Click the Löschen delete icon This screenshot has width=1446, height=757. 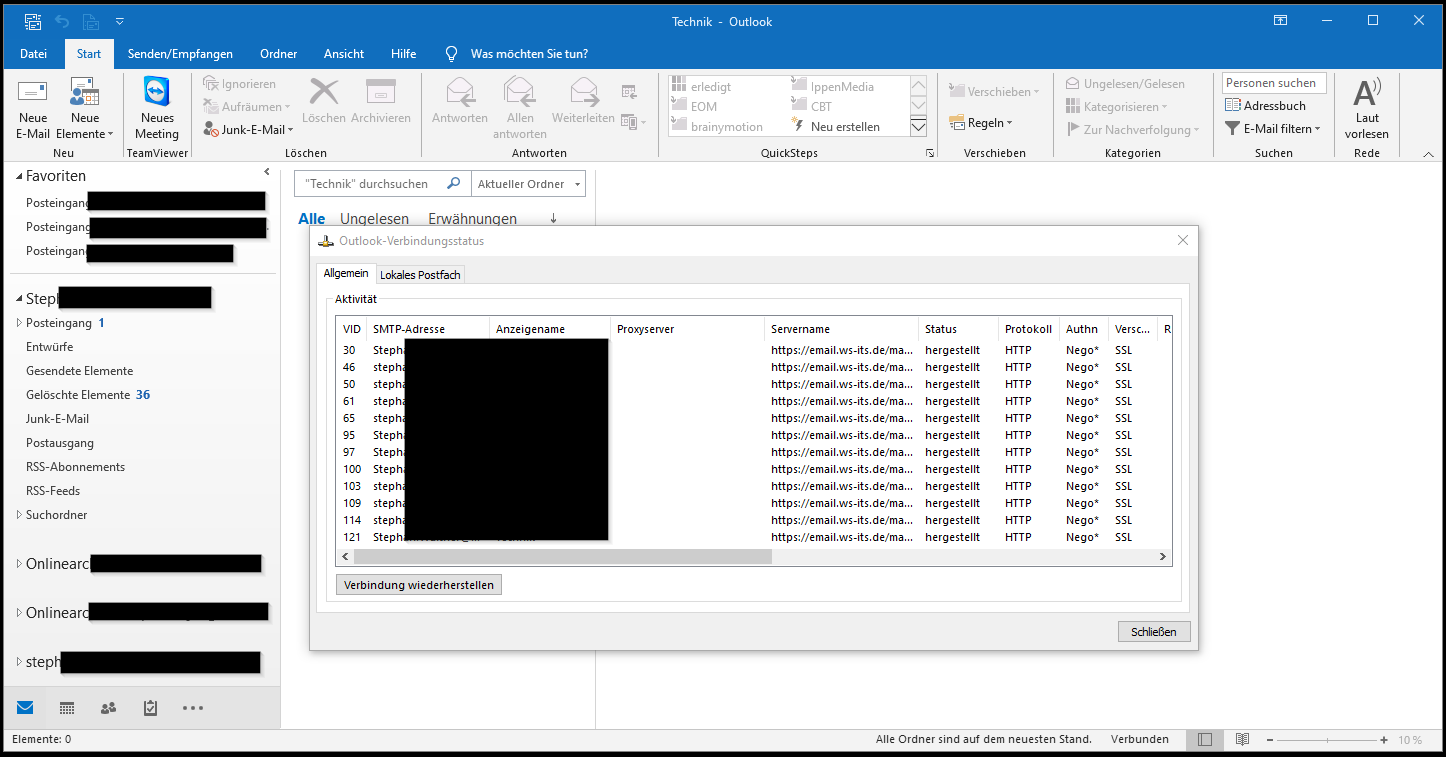(323, 102)
